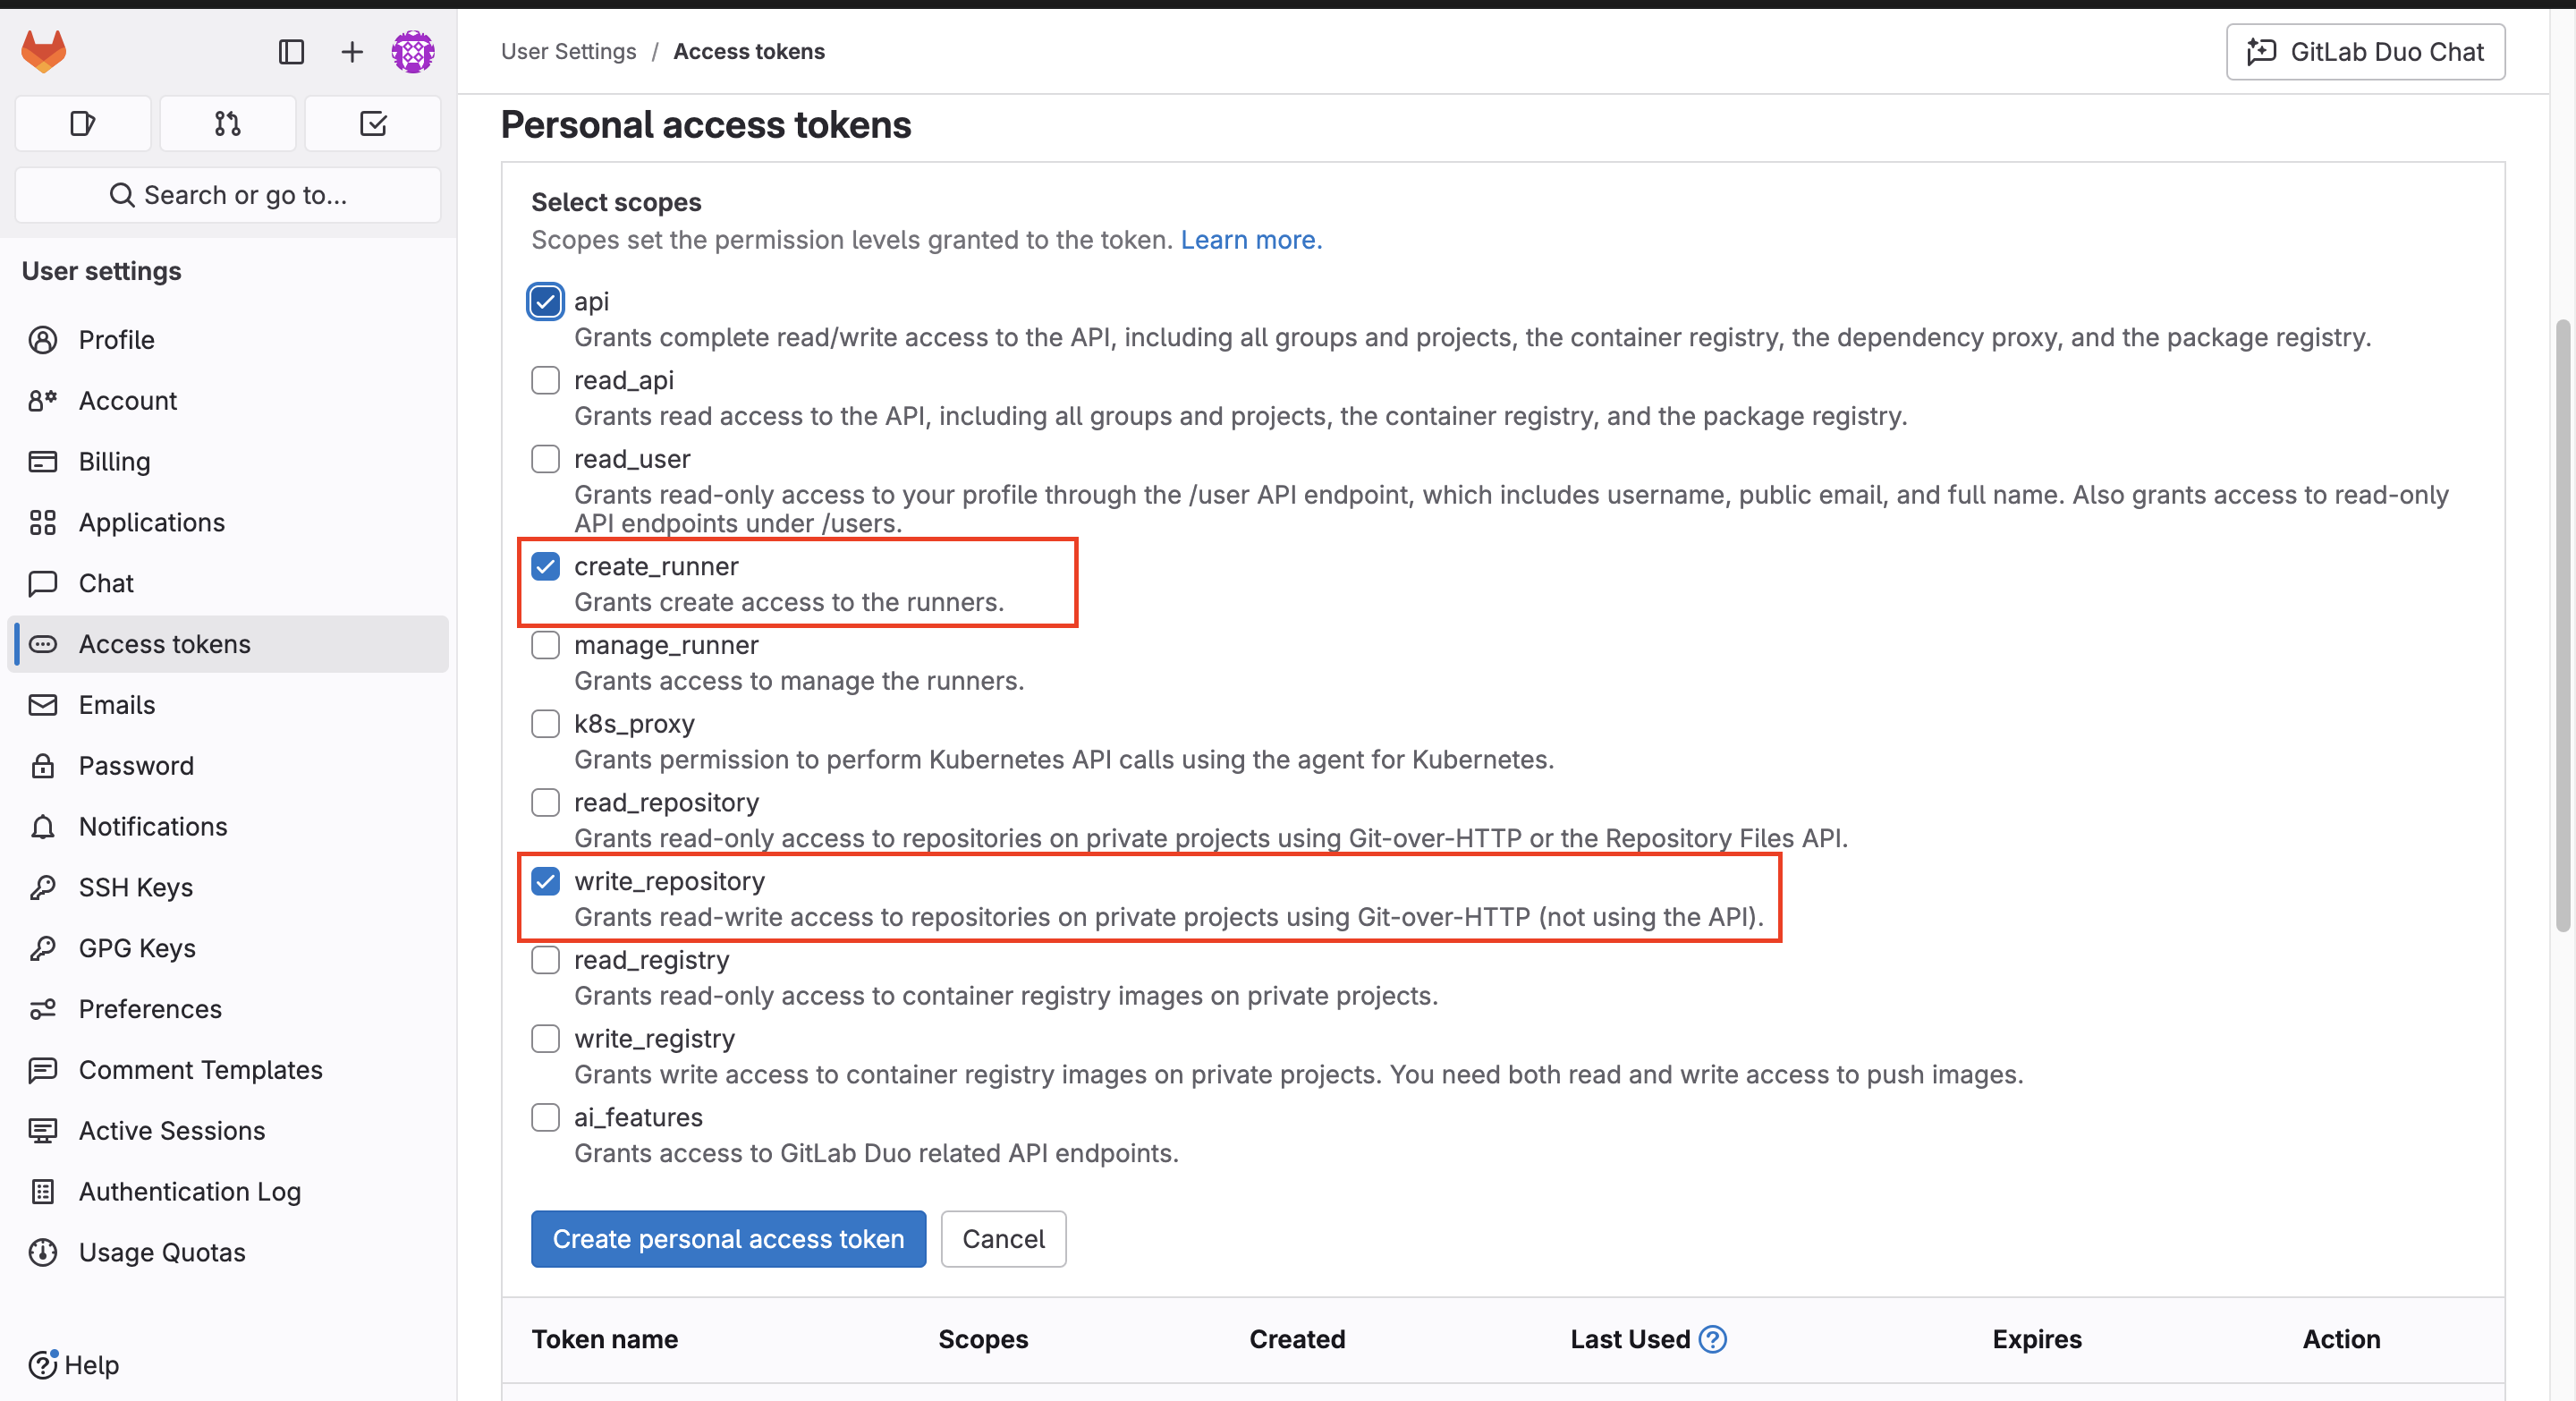Disable the write_repository scope checkbox

click(545, 881)
